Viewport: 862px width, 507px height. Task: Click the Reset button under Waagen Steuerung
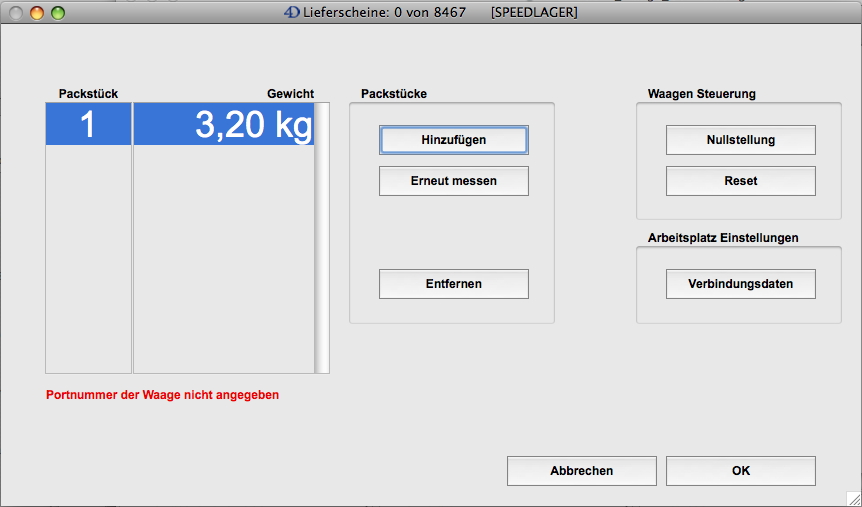(x=740, y=181)
